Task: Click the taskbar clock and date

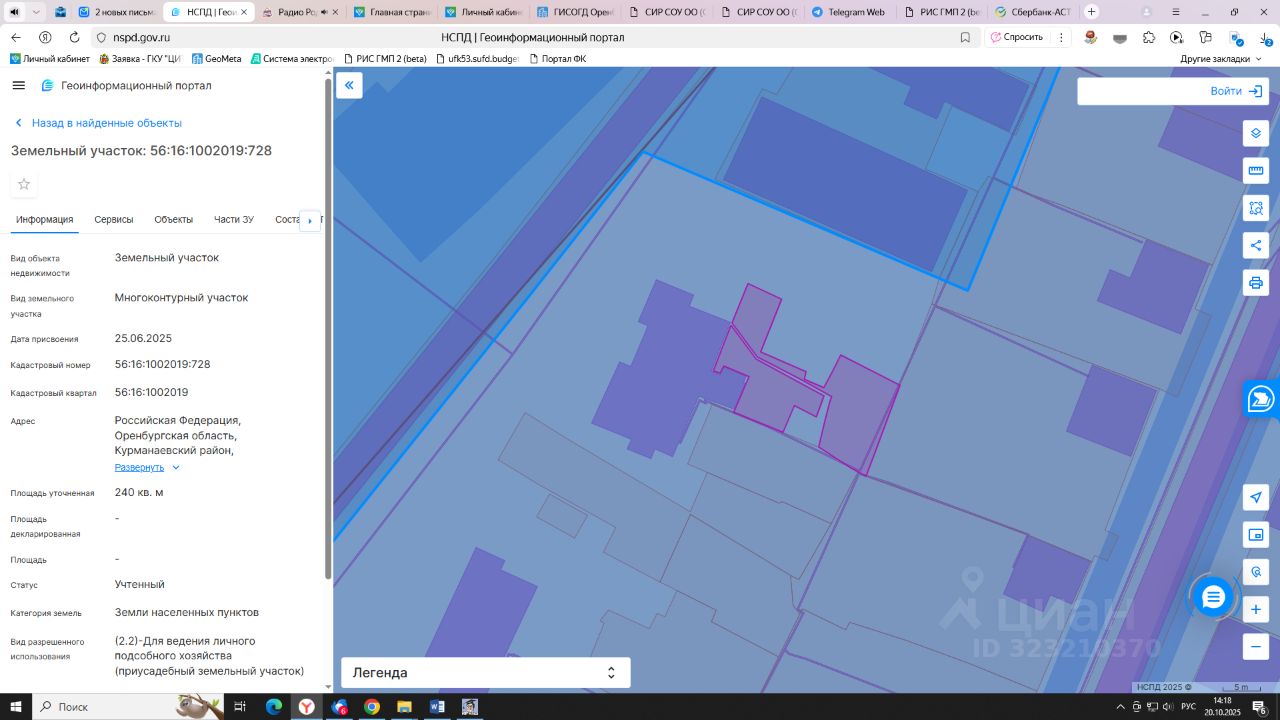Action: [1222, 707]
